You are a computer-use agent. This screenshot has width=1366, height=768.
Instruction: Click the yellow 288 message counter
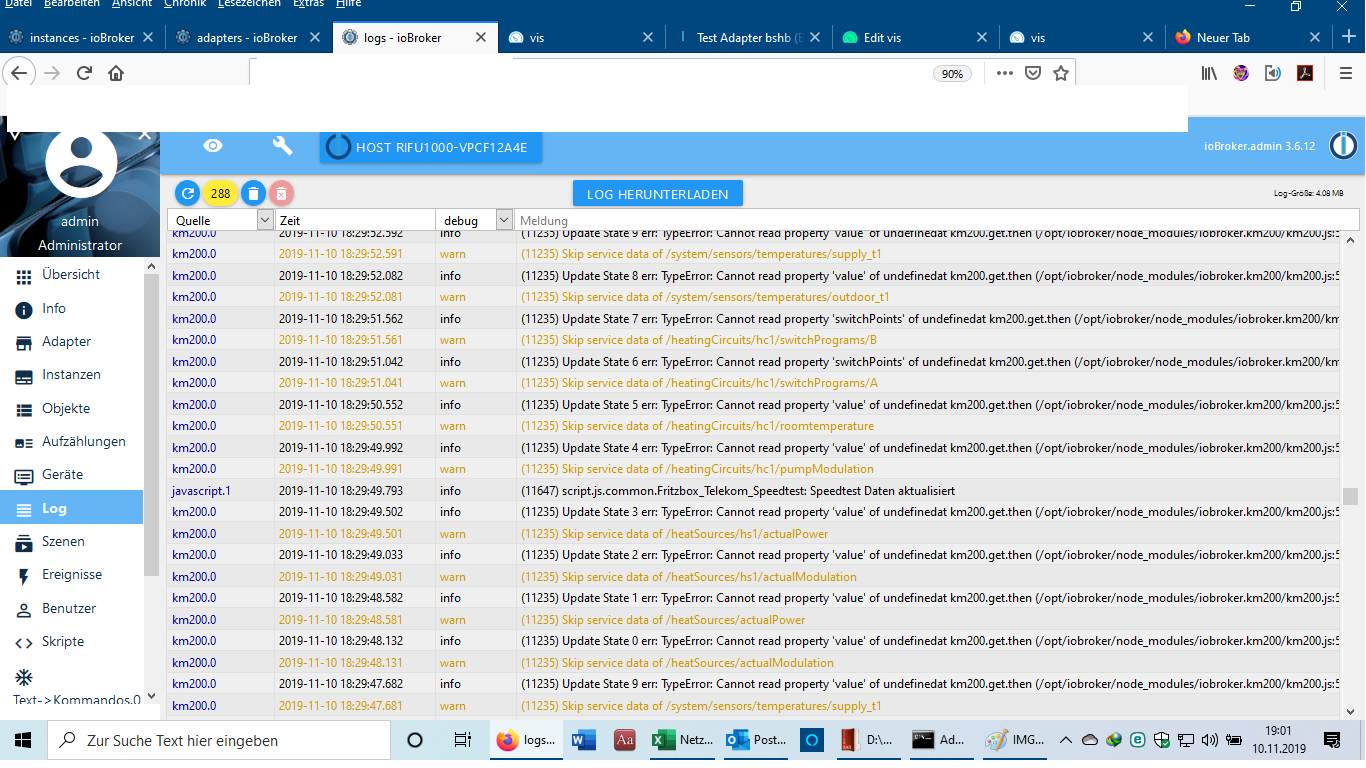tap(220, 193)
